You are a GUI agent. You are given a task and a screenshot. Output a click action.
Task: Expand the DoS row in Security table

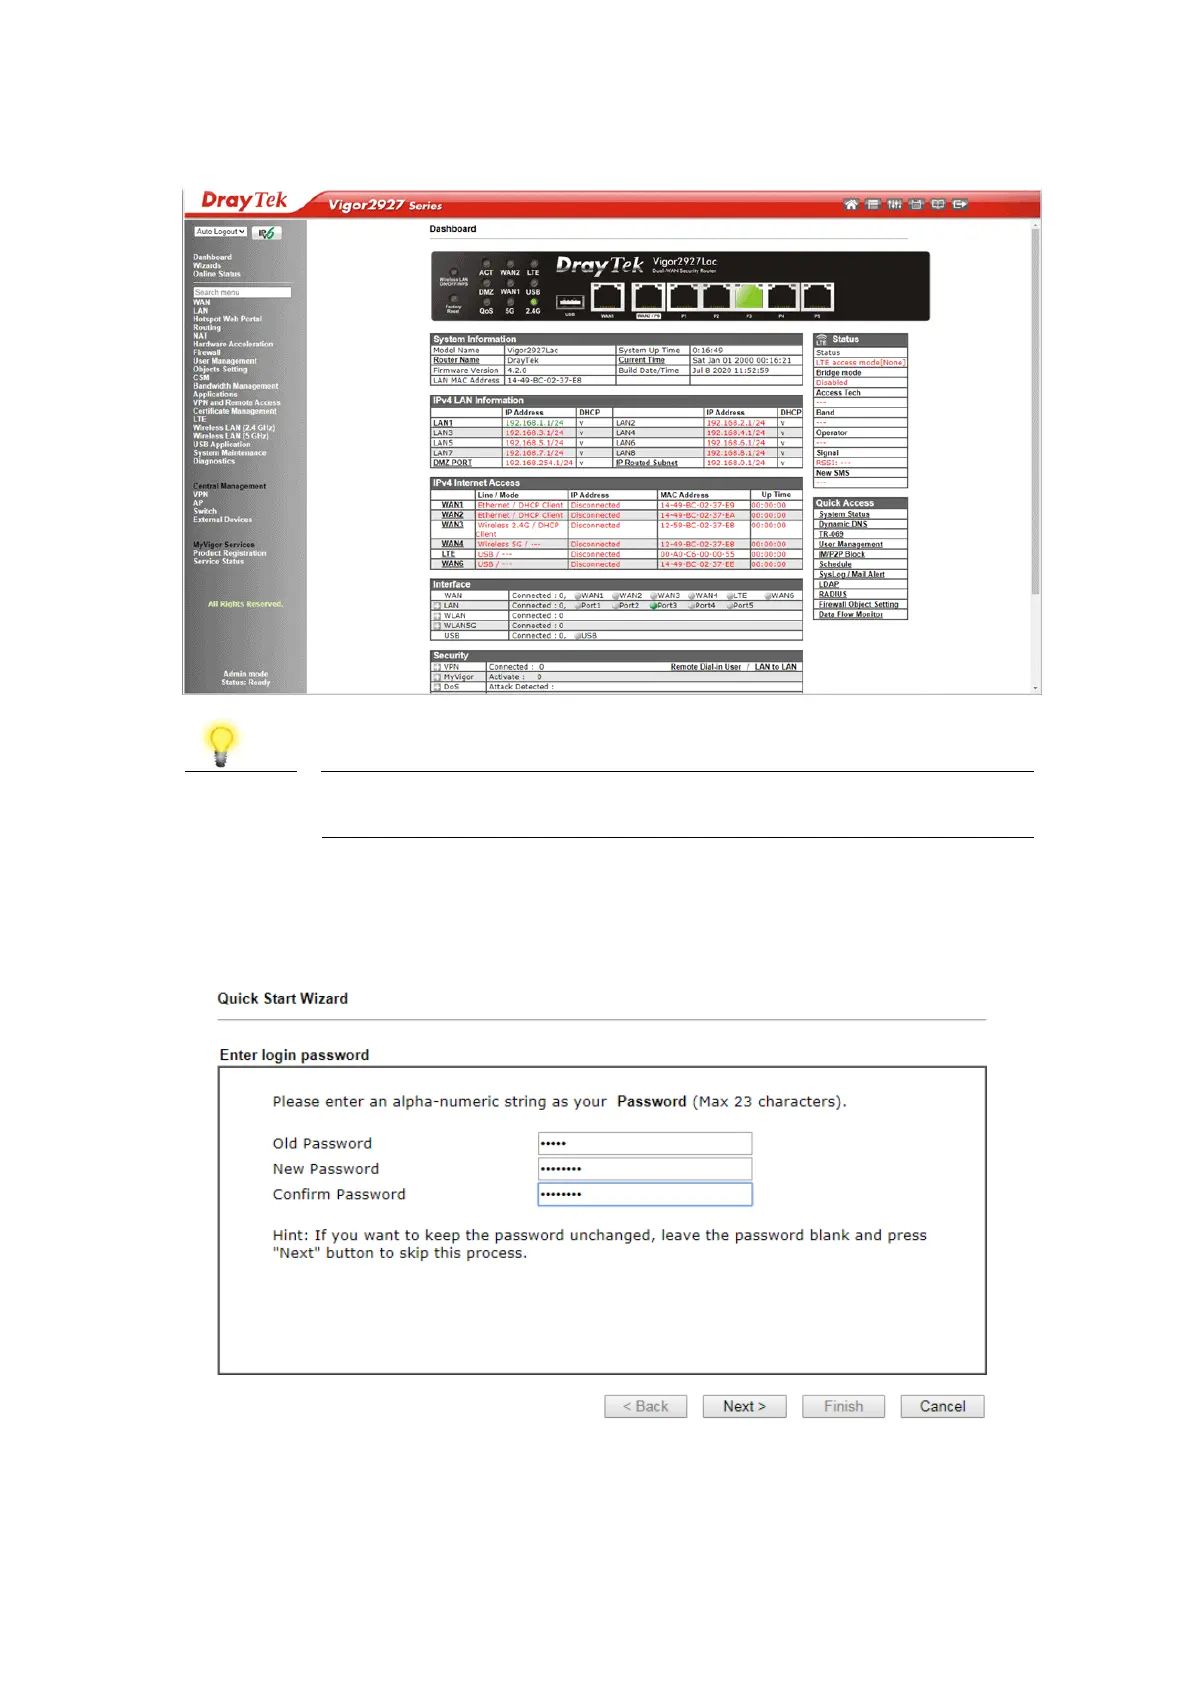(437, 687)
